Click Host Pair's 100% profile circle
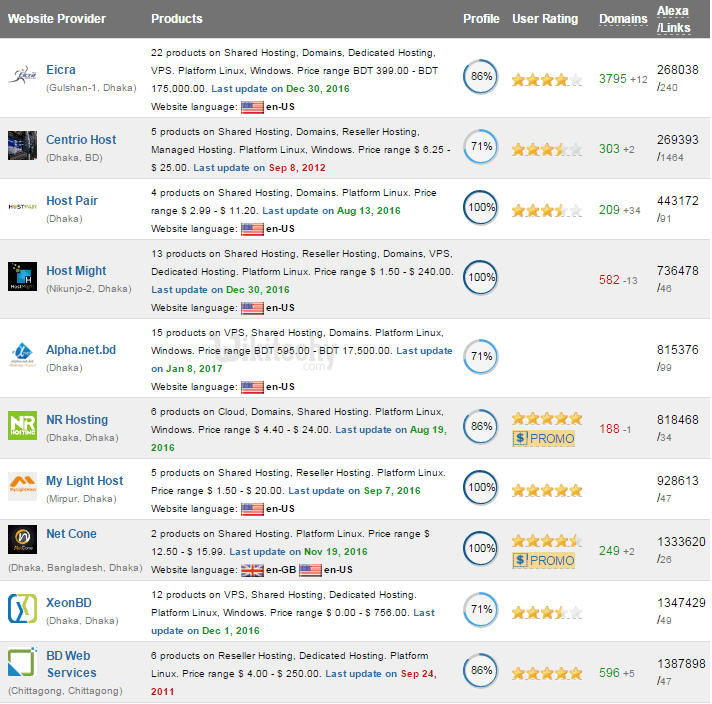Screen dimensions: 712x704 (x=481, y=208)
